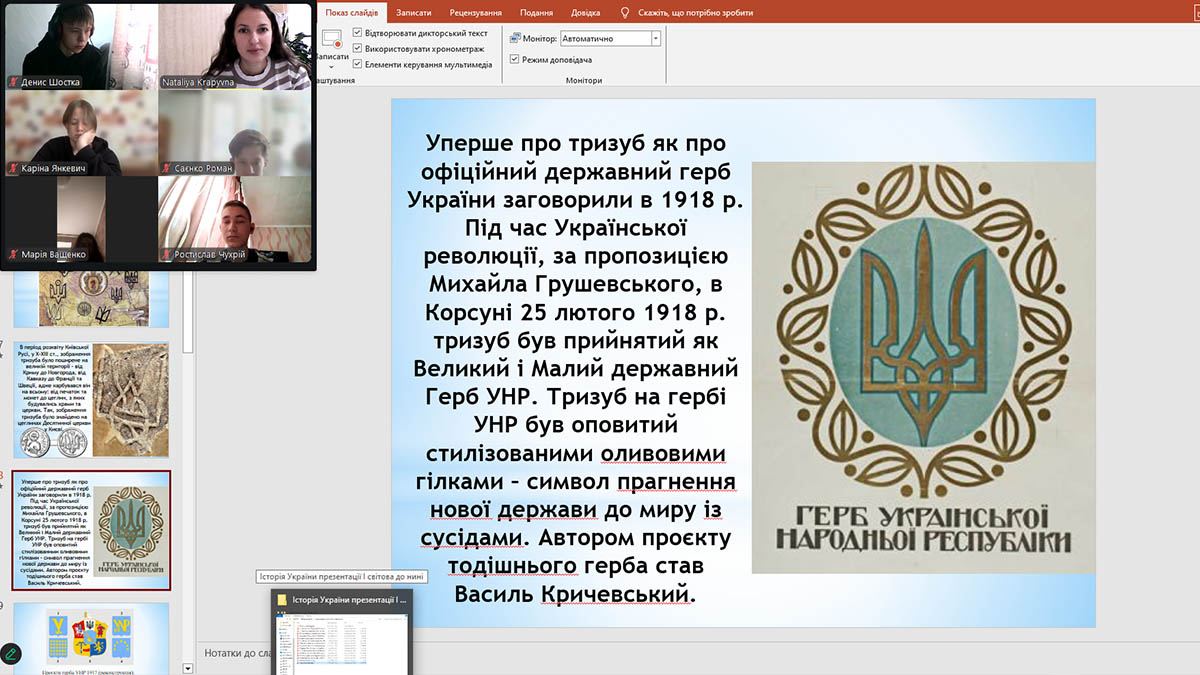Toggle Використовувати хронометраж checkbox
Viewport: 1200px width, 675px height.
point(358,48)
